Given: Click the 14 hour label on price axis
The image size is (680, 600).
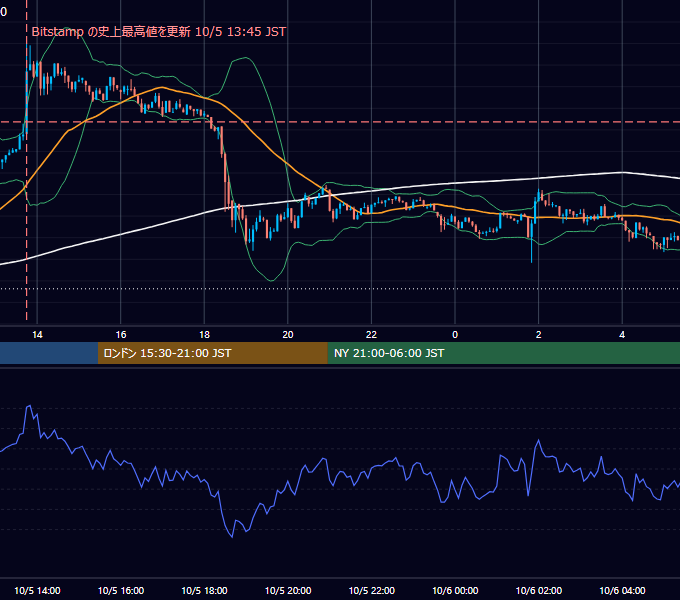Looking at the screenshot, I should coord(37,335).
